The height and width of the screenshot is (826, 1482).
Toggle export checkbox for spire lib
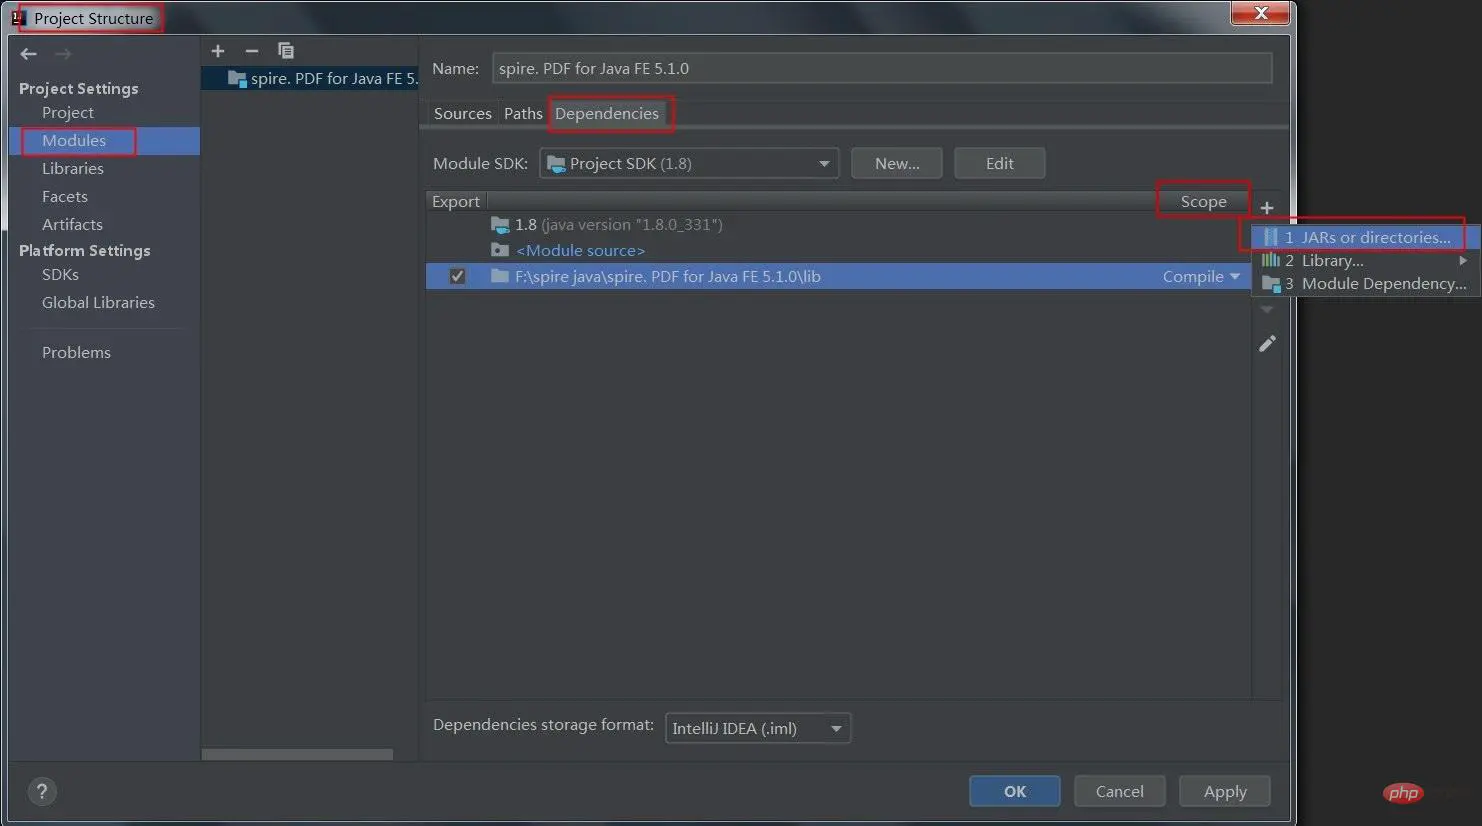pyautogui.click(x=457, y=277)
